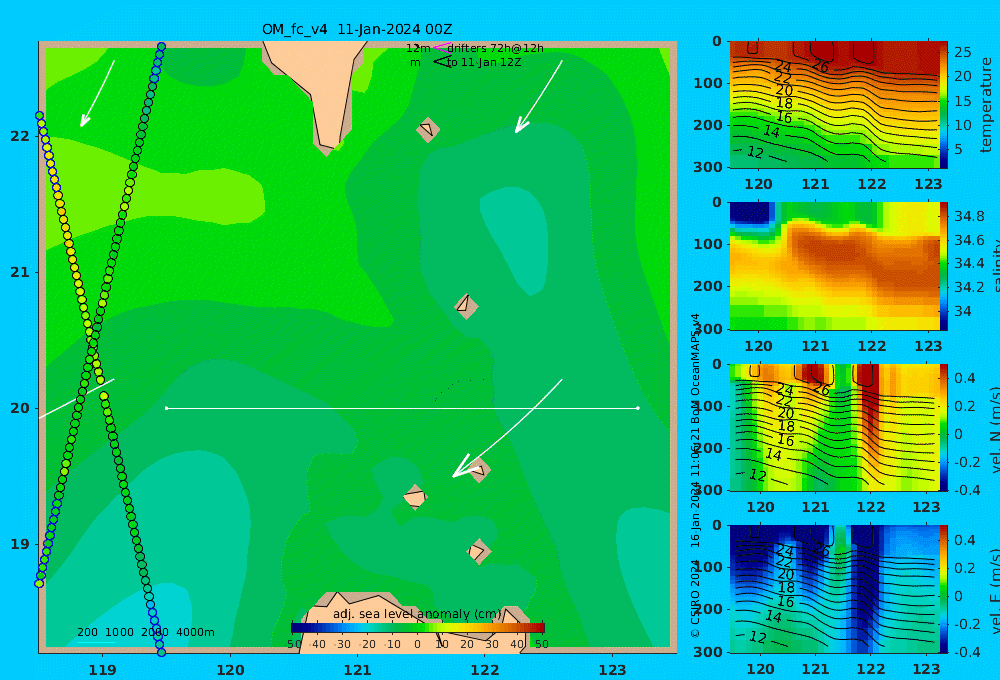Click the left endpoint of the 20N transect line
1000x680 pixels.
166,408
